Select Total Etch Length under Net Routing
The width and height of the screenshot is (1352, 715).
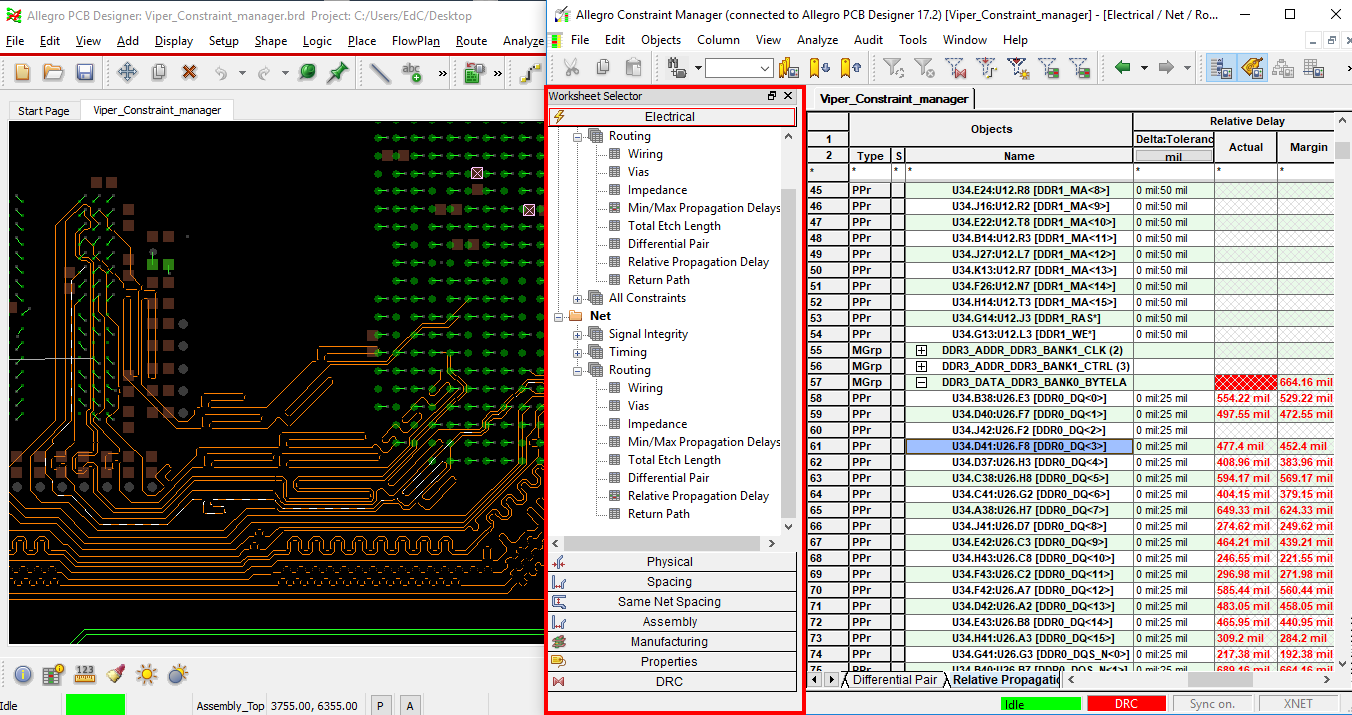[674, 460]
